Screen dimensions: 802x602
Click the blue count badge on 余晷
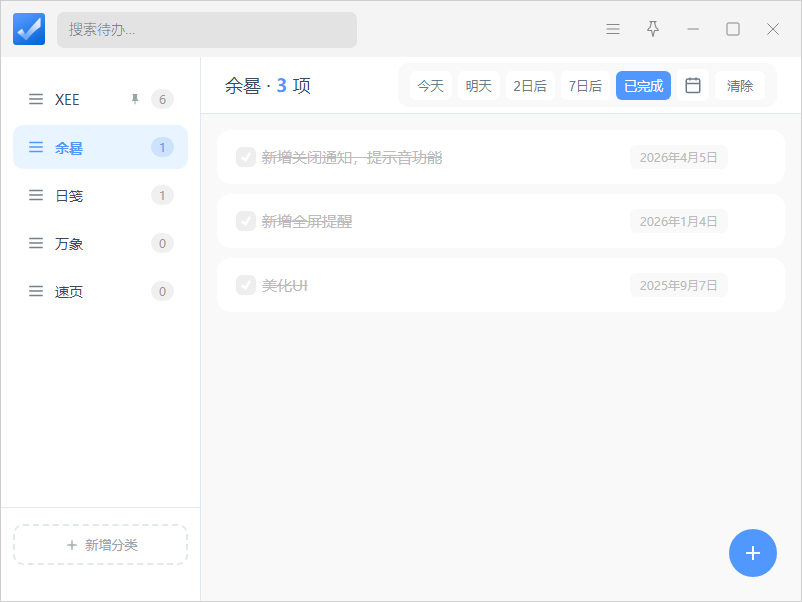pyautogui.click(x=162, y=148)
